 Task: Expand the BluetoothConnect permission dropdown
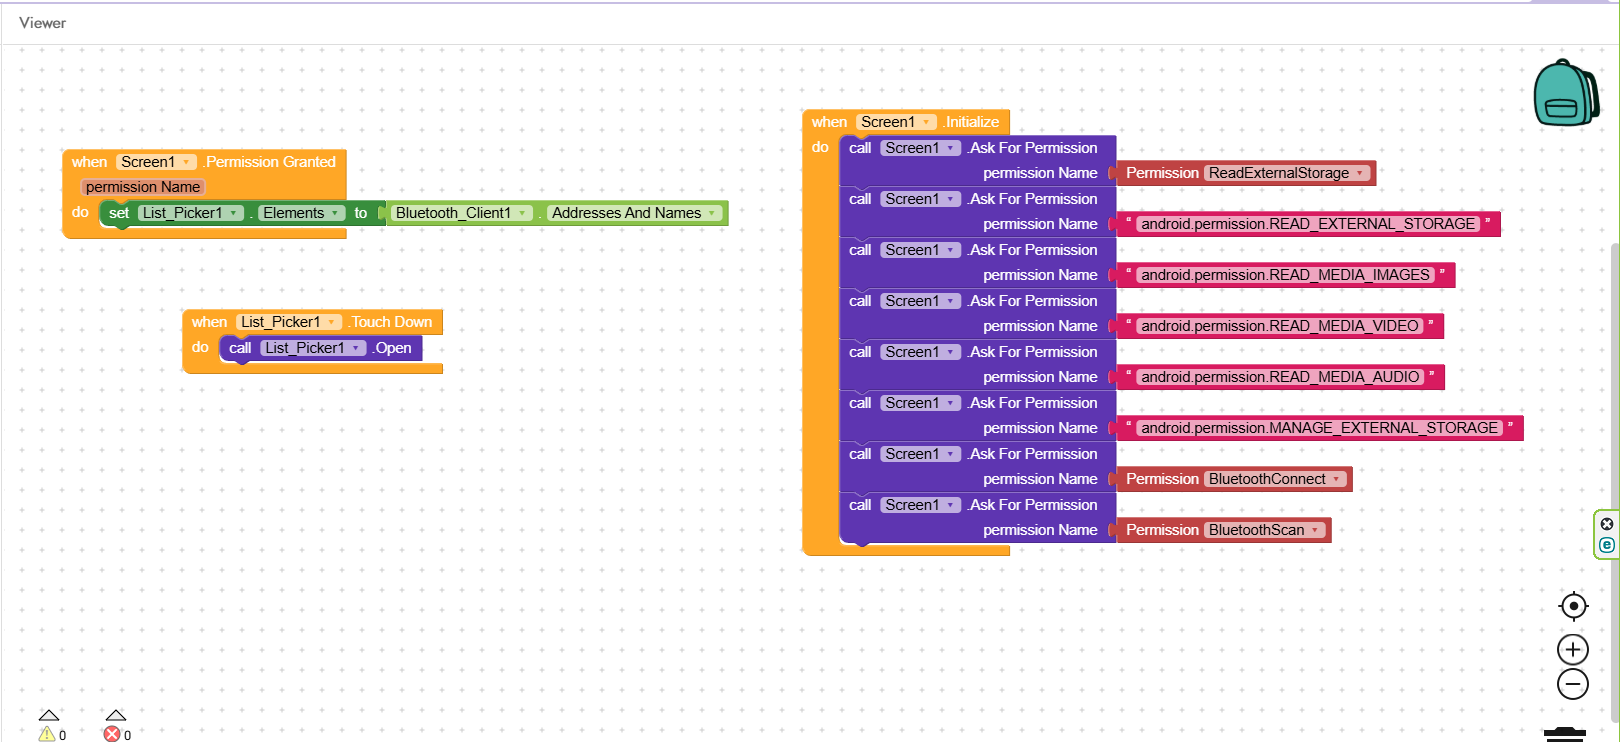[x=1336, y=479]
